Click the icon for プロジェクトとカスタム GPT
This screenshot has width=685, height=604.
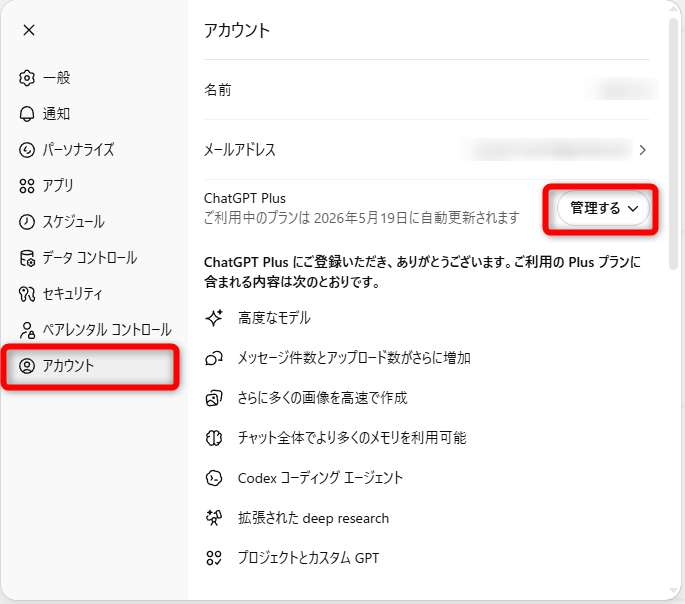[x=214, y=558]
